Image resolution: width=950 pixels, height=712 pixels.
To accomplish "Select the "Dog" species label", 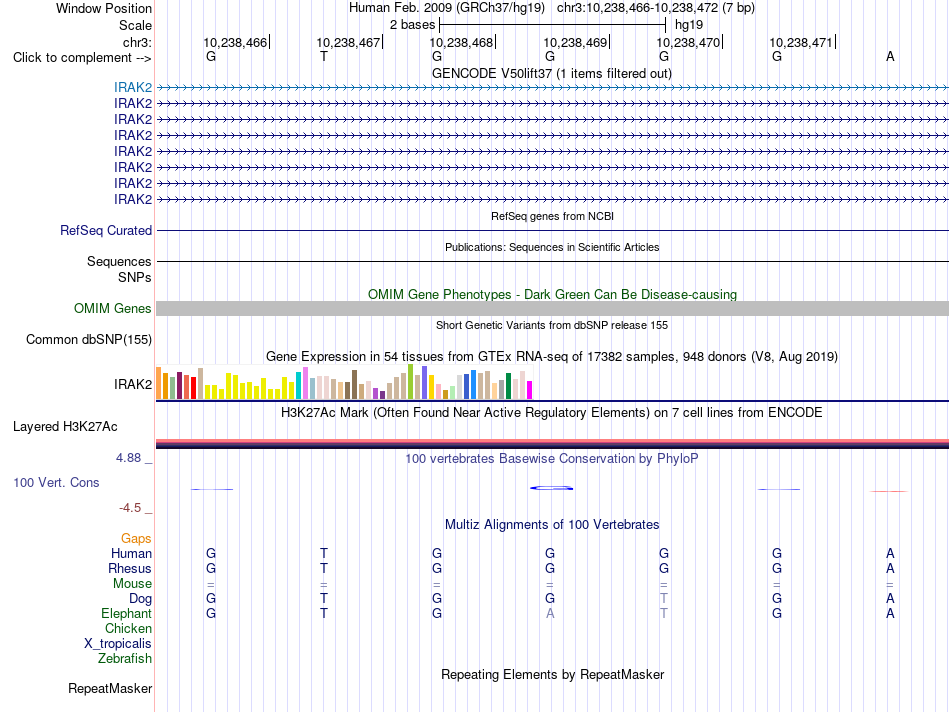I will click(x=141, y=599).
